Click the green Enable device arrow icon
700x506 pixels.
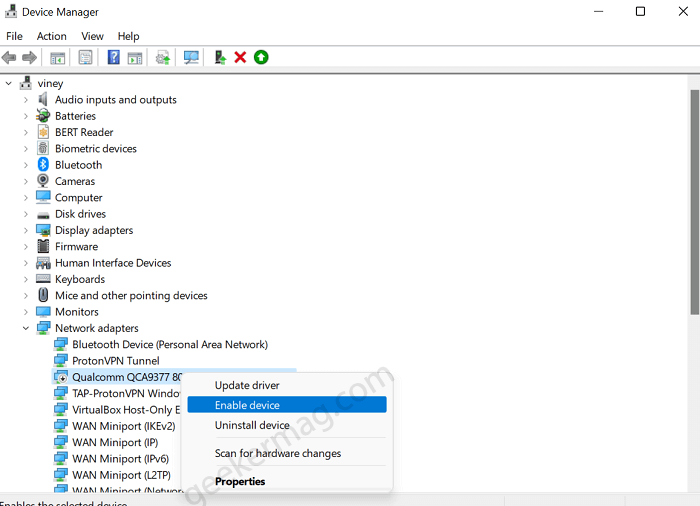click(x=261, y=57)
